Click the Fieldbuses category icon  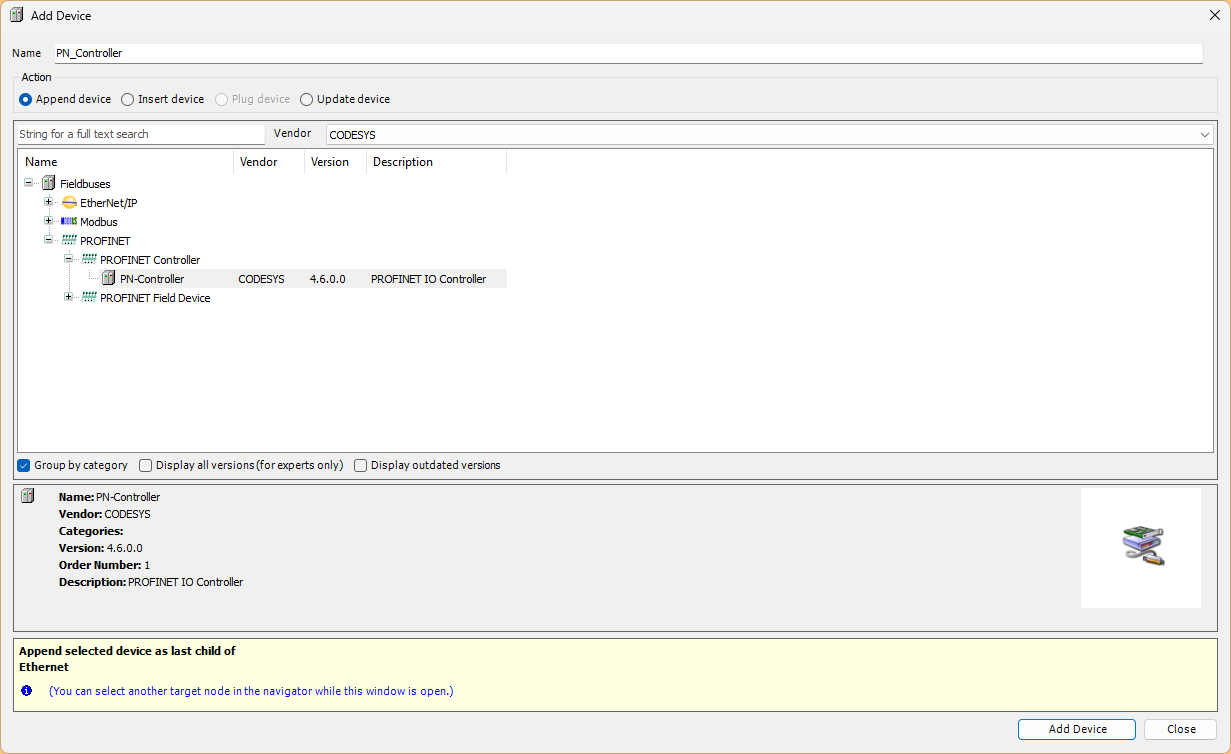[48, 184]
